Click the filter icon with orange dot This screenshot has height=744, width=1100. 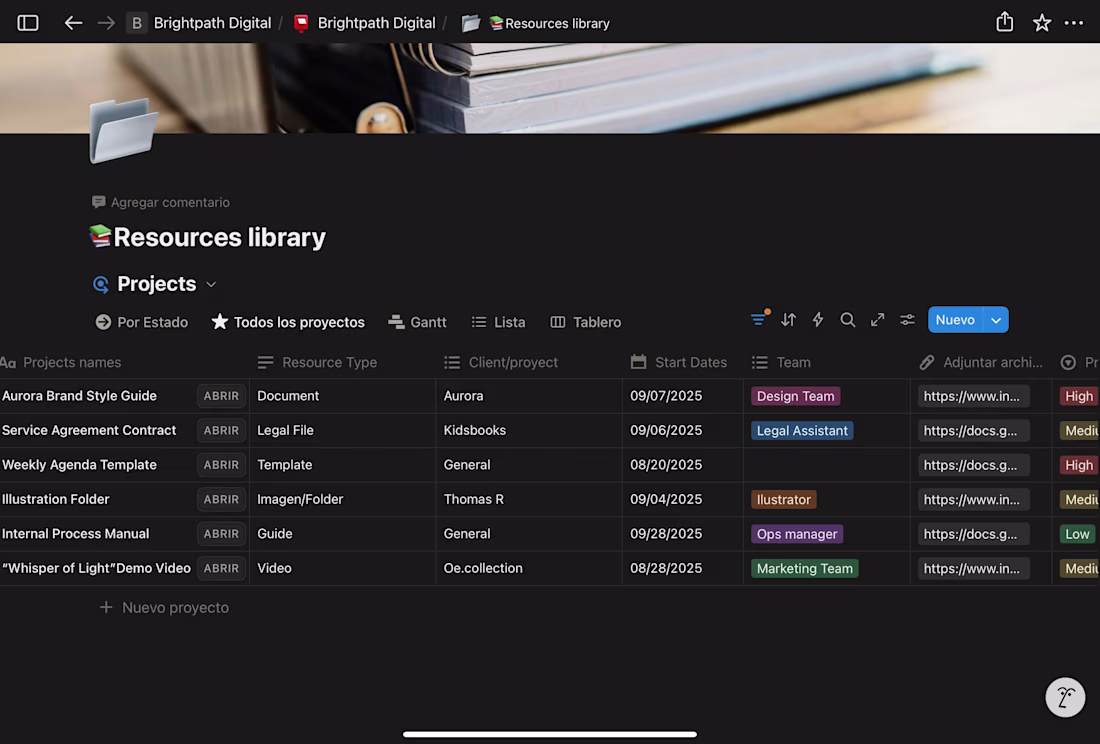pos(759,319)
